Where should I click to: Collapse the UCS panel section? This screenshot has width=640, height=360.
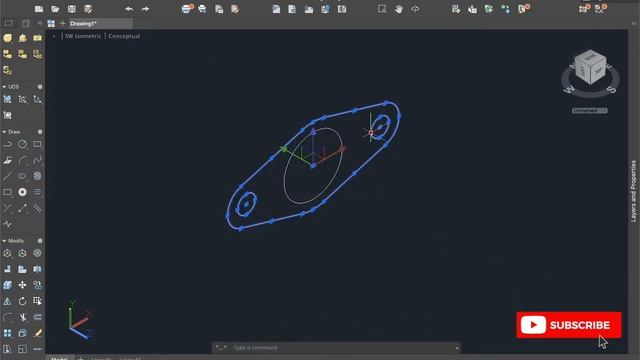(x=4, y=87)
